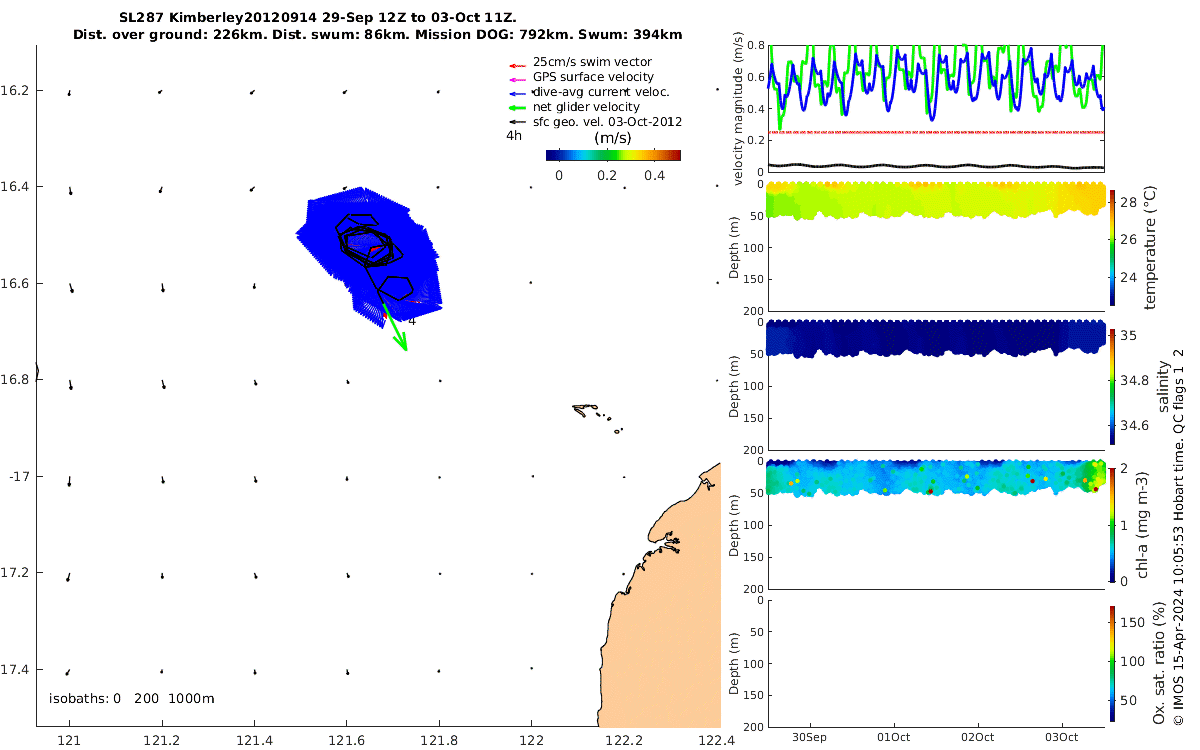
Task: Click the Ox. sat. ratio colorbar
Action: [x=1112, y=662]
